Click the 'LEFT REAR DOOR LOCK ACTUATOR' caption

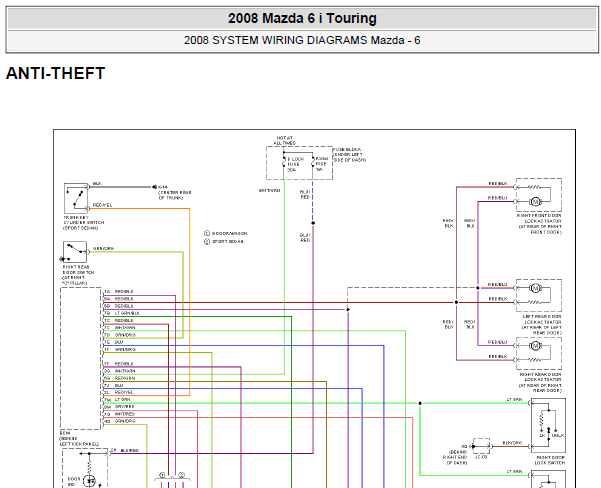(x=541, y=325)
